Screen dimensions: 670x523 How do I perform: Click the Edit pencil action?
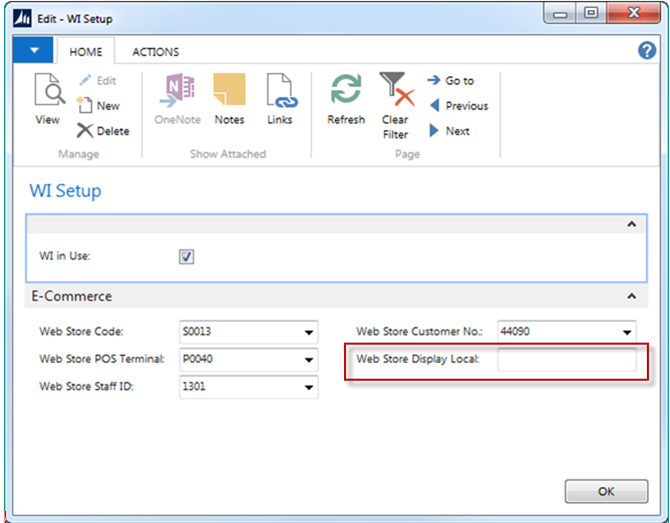pos(97,80)
